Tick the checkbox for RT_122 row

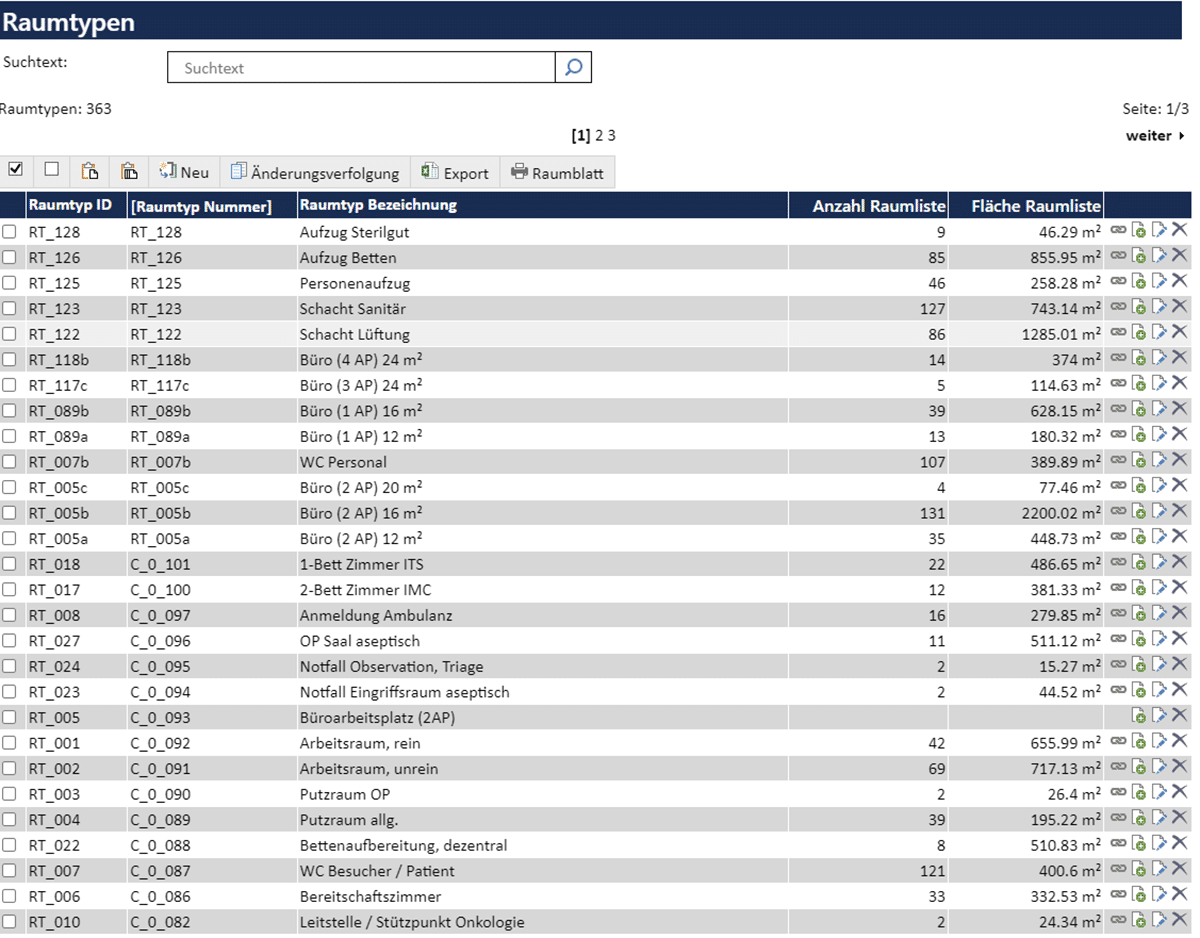point(10,334)
